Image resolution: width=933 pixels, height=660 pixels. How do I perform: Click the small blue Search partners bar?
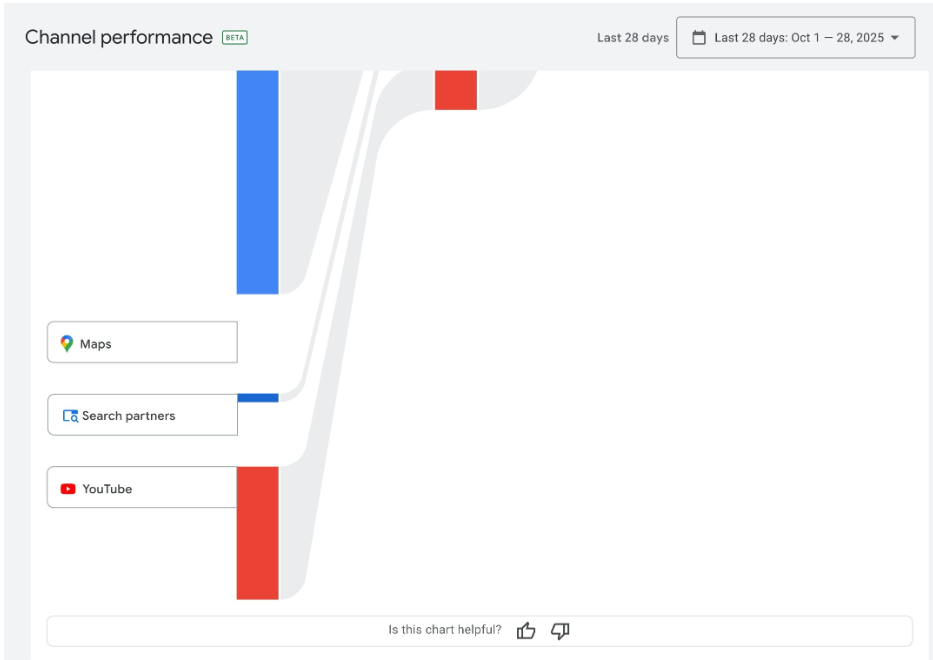257,398
